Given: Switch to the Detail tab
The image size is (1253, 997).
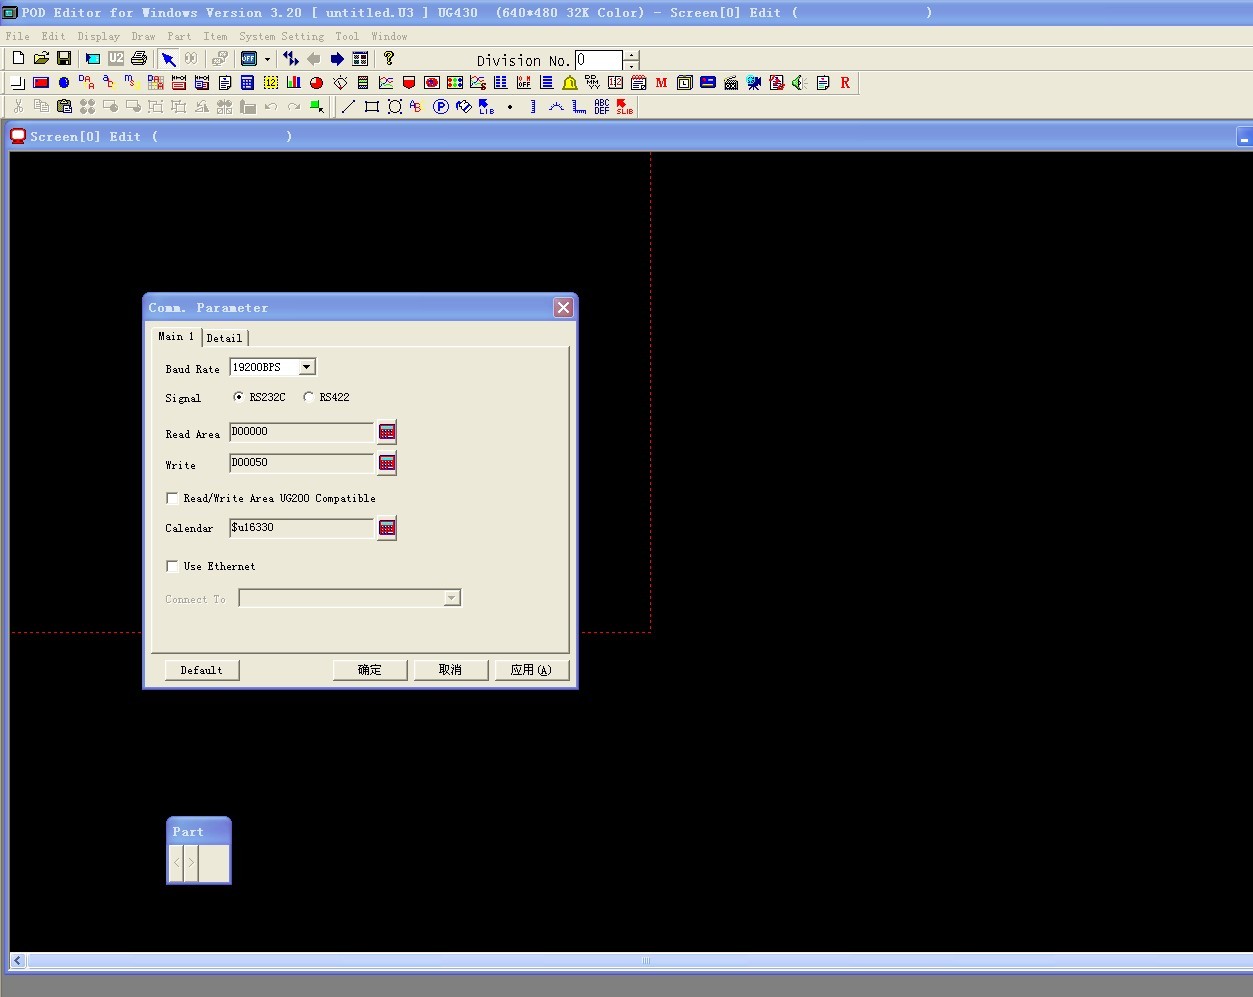Looking at the screenshot, I should tap(224, 338).
